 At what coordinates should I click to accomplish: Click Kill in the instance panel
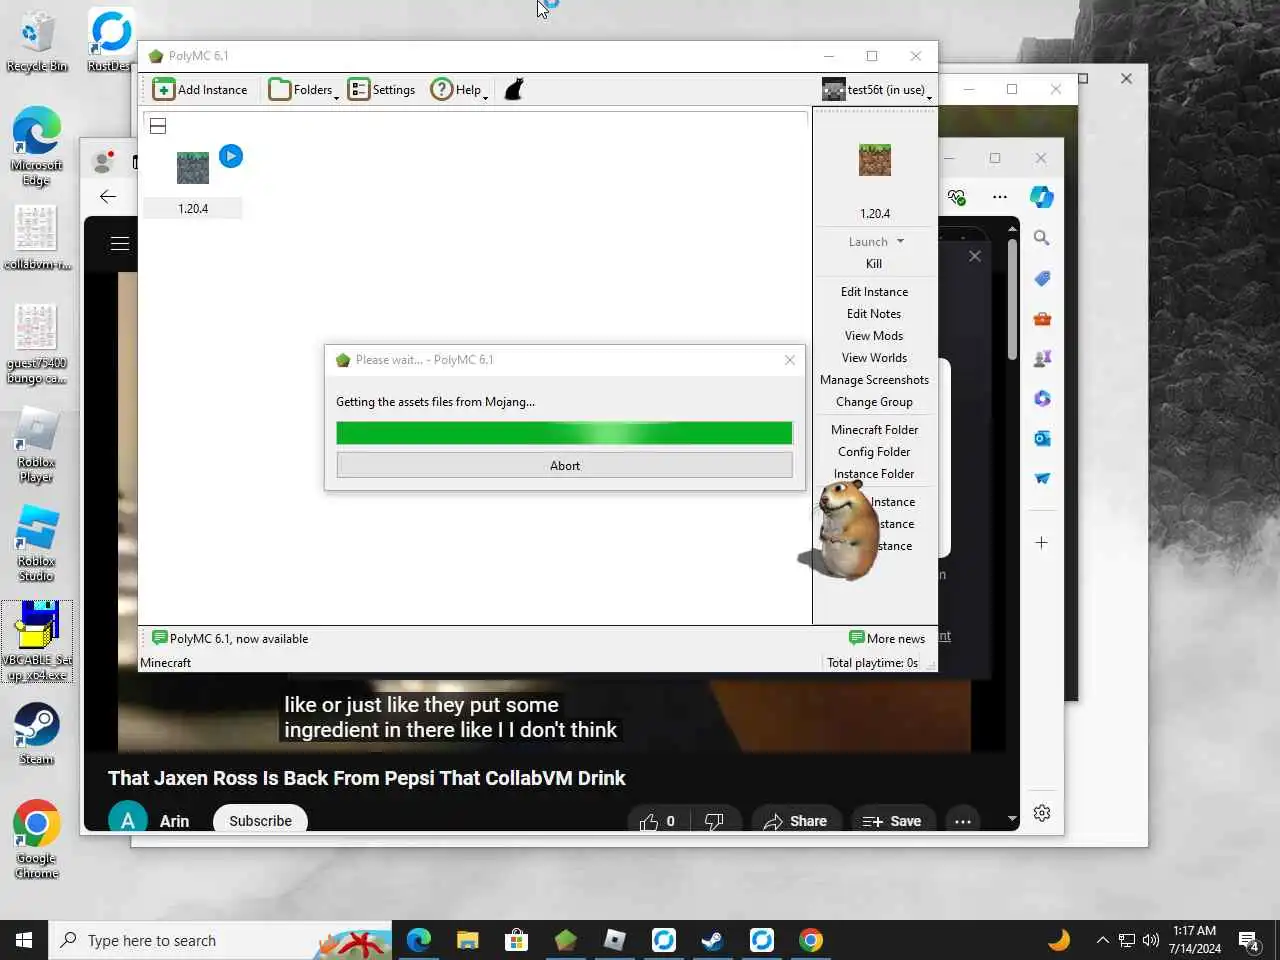(874, 264)
